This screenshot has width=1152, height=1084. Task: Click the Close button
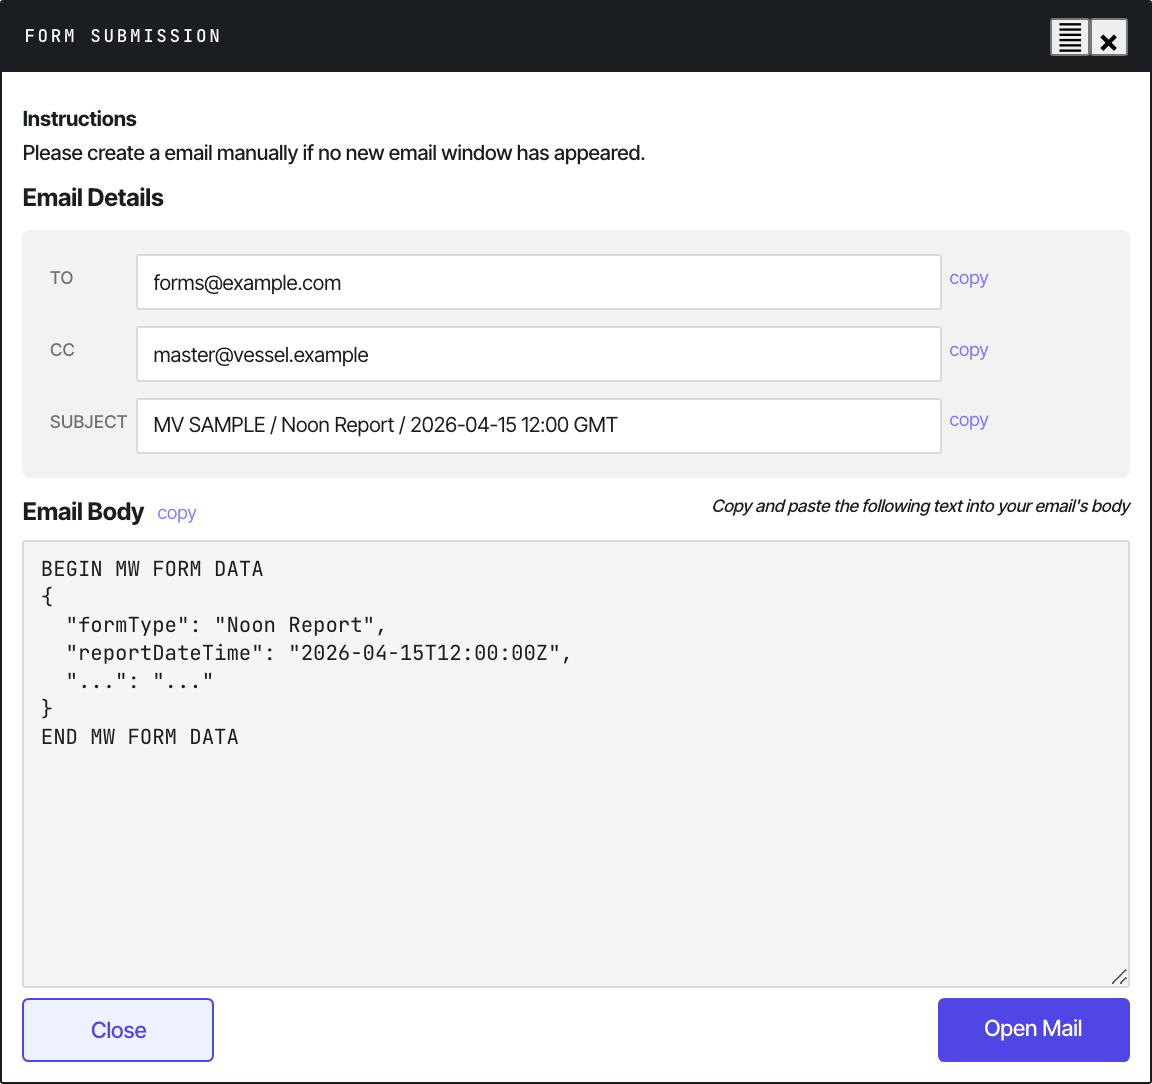118,1030
